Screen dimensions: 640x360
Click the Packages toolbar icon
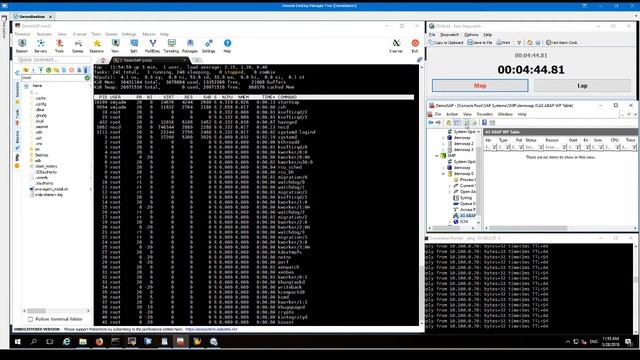(190, 46)
